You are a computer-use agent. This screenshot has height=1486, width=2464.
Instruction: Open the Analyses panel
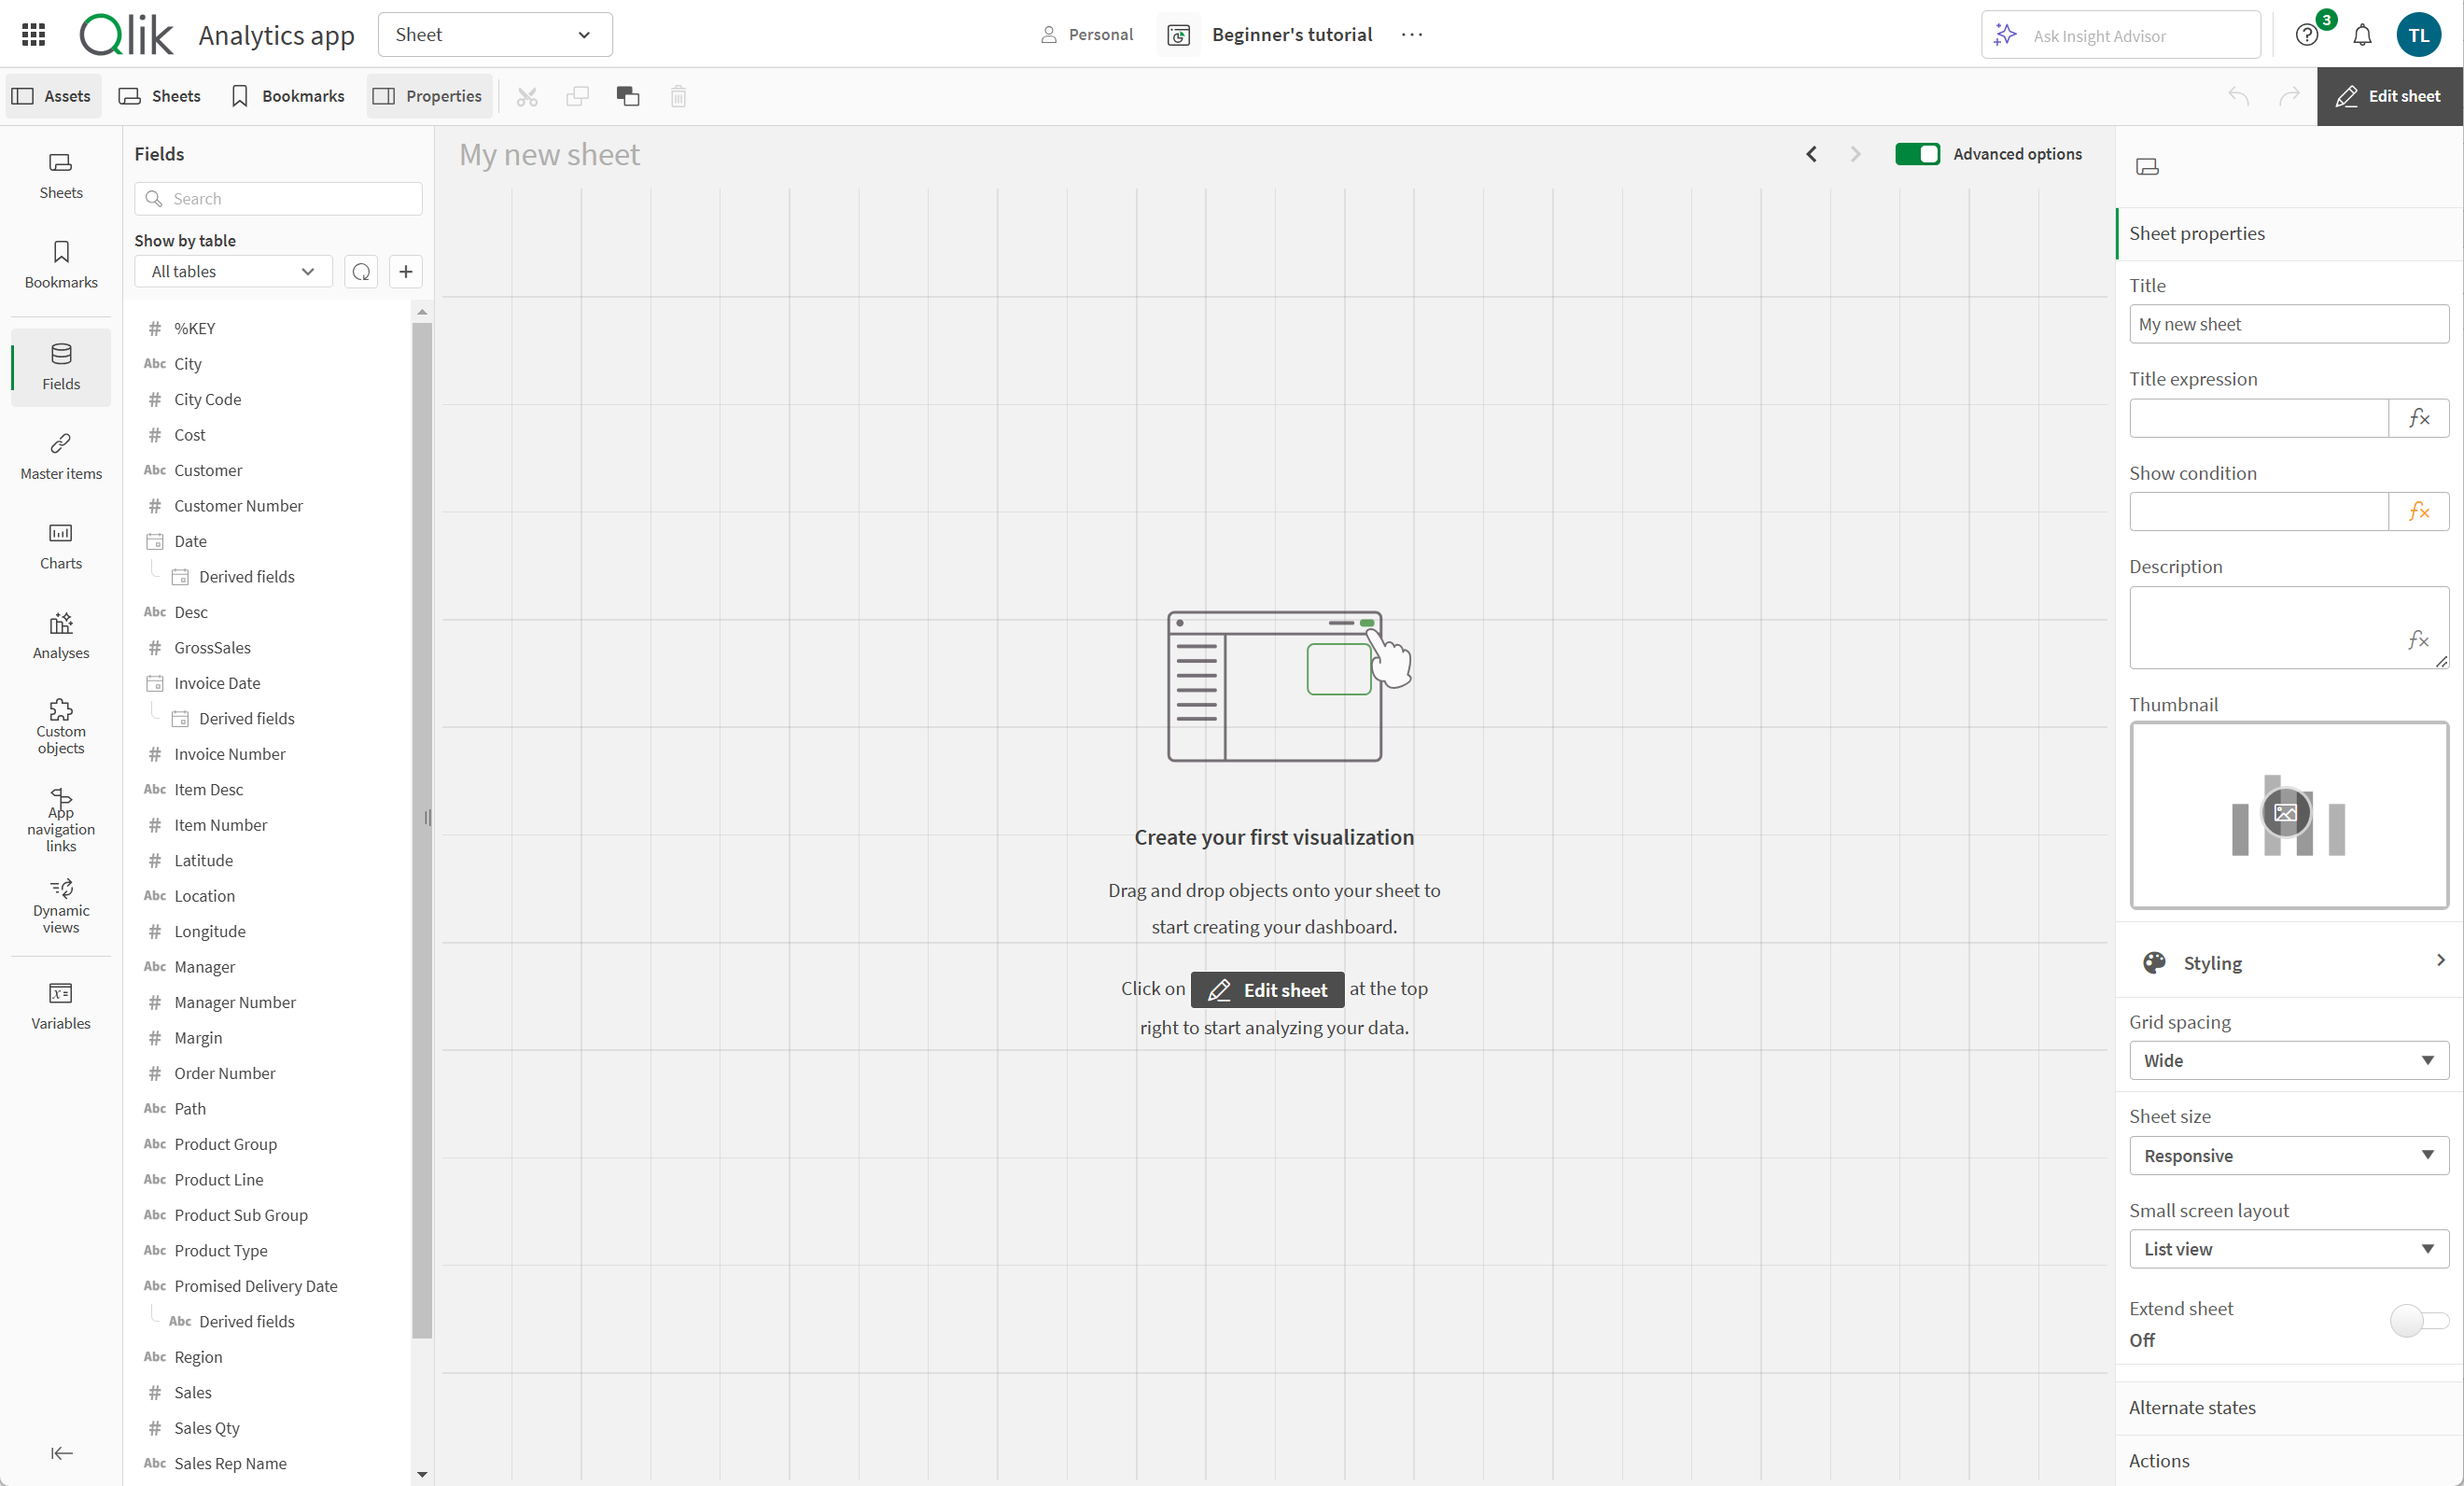60,634
